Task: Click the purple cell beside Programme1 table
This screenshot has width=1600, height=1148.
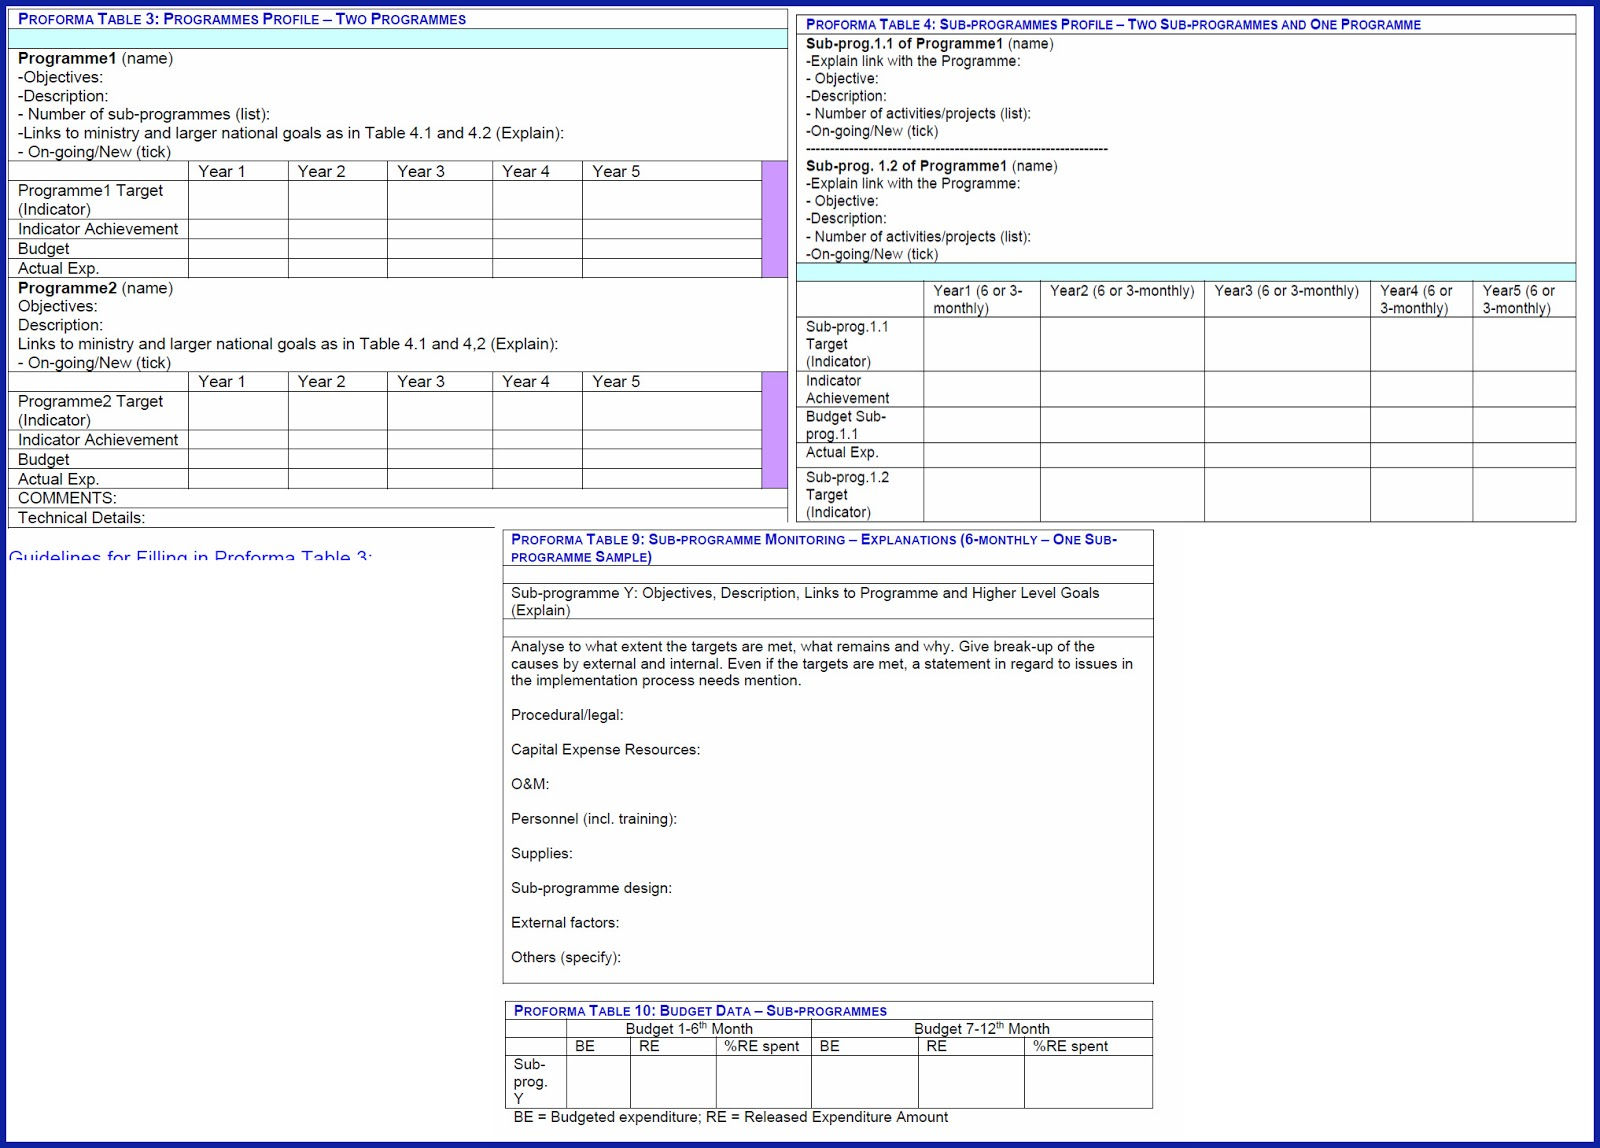Action: (x=775, y=219)
